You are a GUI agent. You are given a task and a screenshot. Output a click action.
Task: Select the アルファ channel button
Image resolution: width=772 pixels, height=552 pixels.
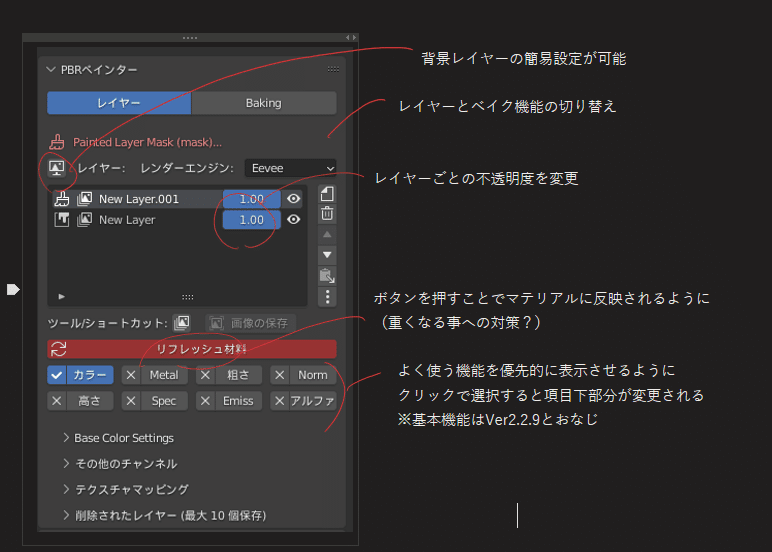(313, 401)
